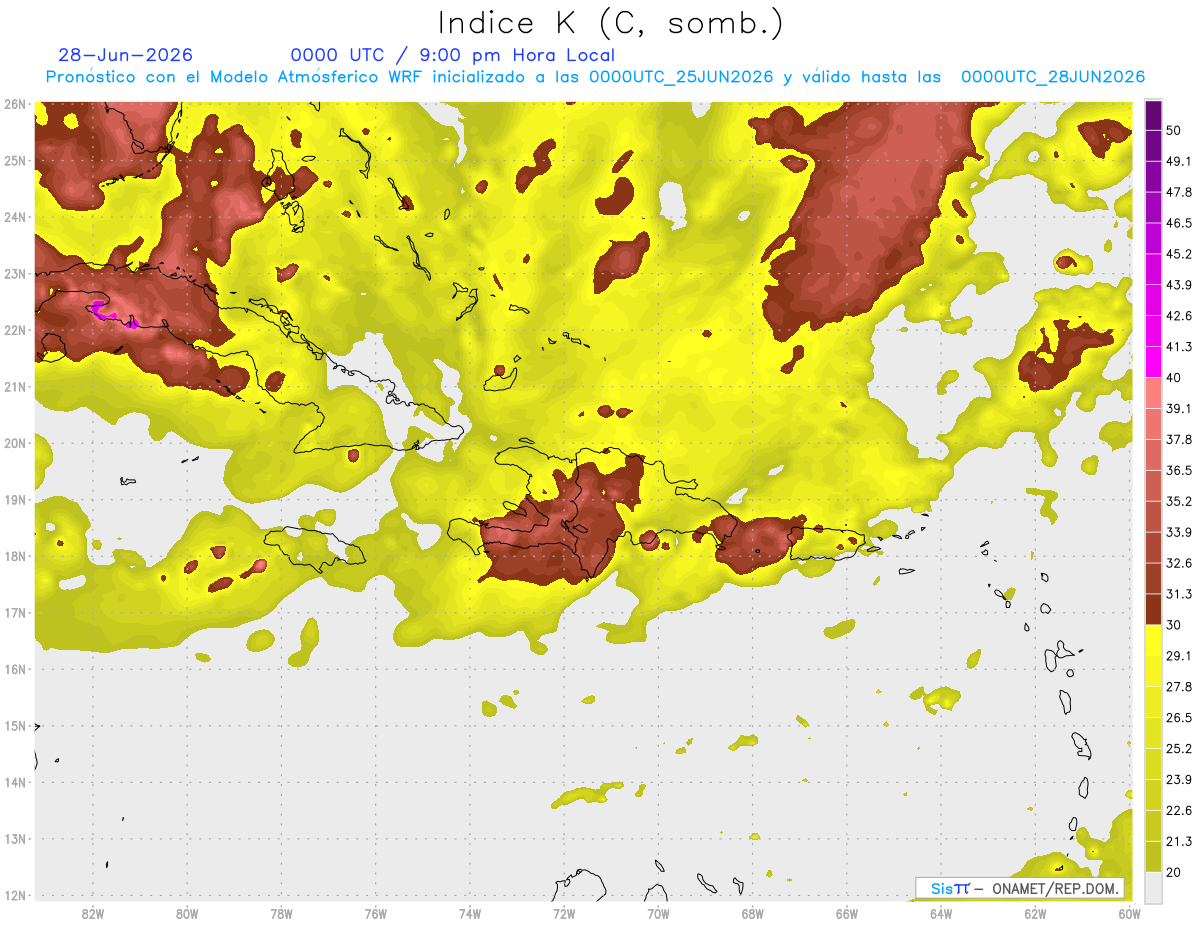
Task: Click longitude label "60W"
Action: (x=1128, y=913)
